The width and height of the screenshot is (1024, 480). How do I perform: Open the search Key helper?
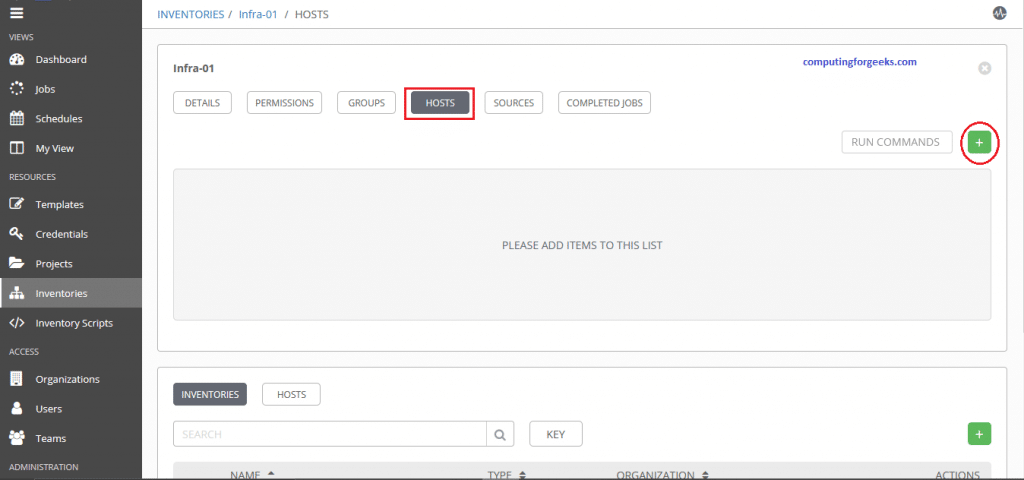point(556,434)
